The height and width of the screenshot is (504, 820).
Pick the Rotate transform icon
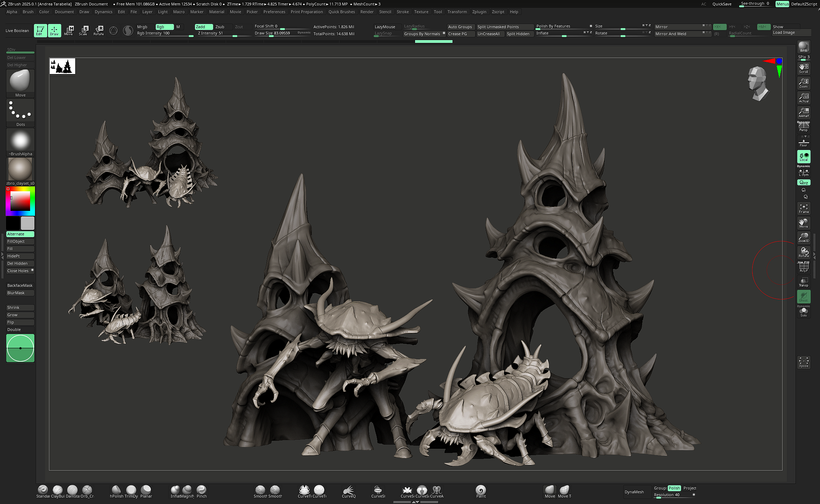pyautogui.click(x=98, y=31)
